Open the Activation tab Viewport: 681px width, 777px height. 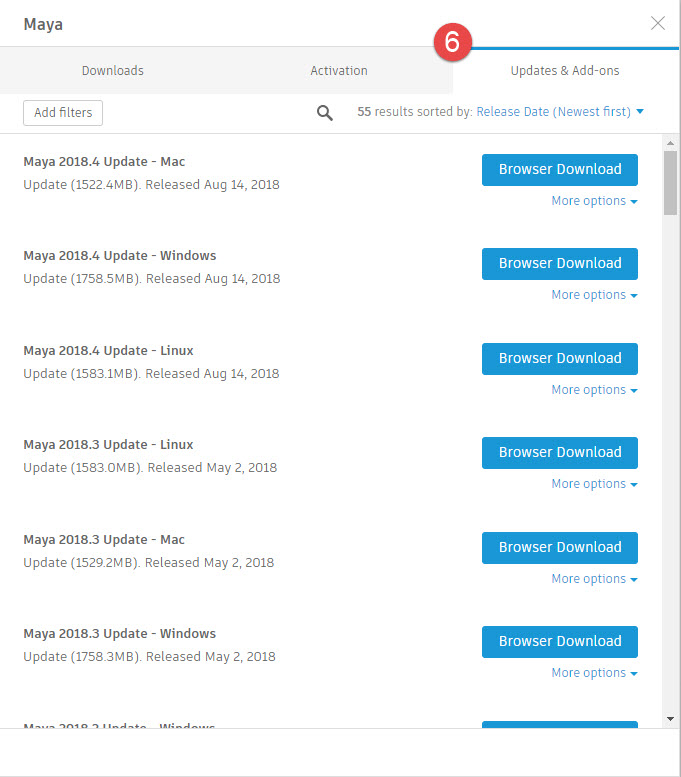pos(339,71)
